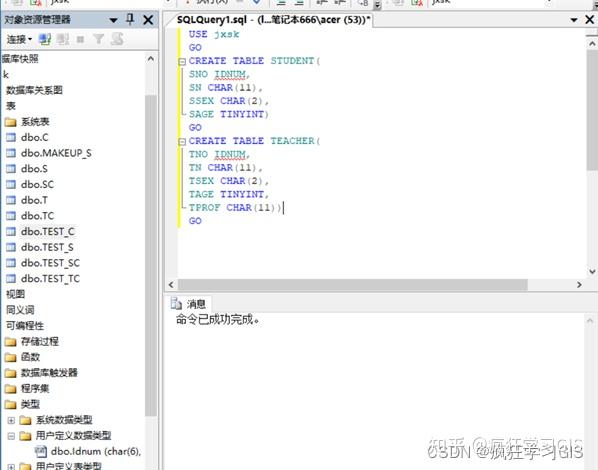Select the 消息 results tab
The image size is (598, 470).
coord(189,304)
